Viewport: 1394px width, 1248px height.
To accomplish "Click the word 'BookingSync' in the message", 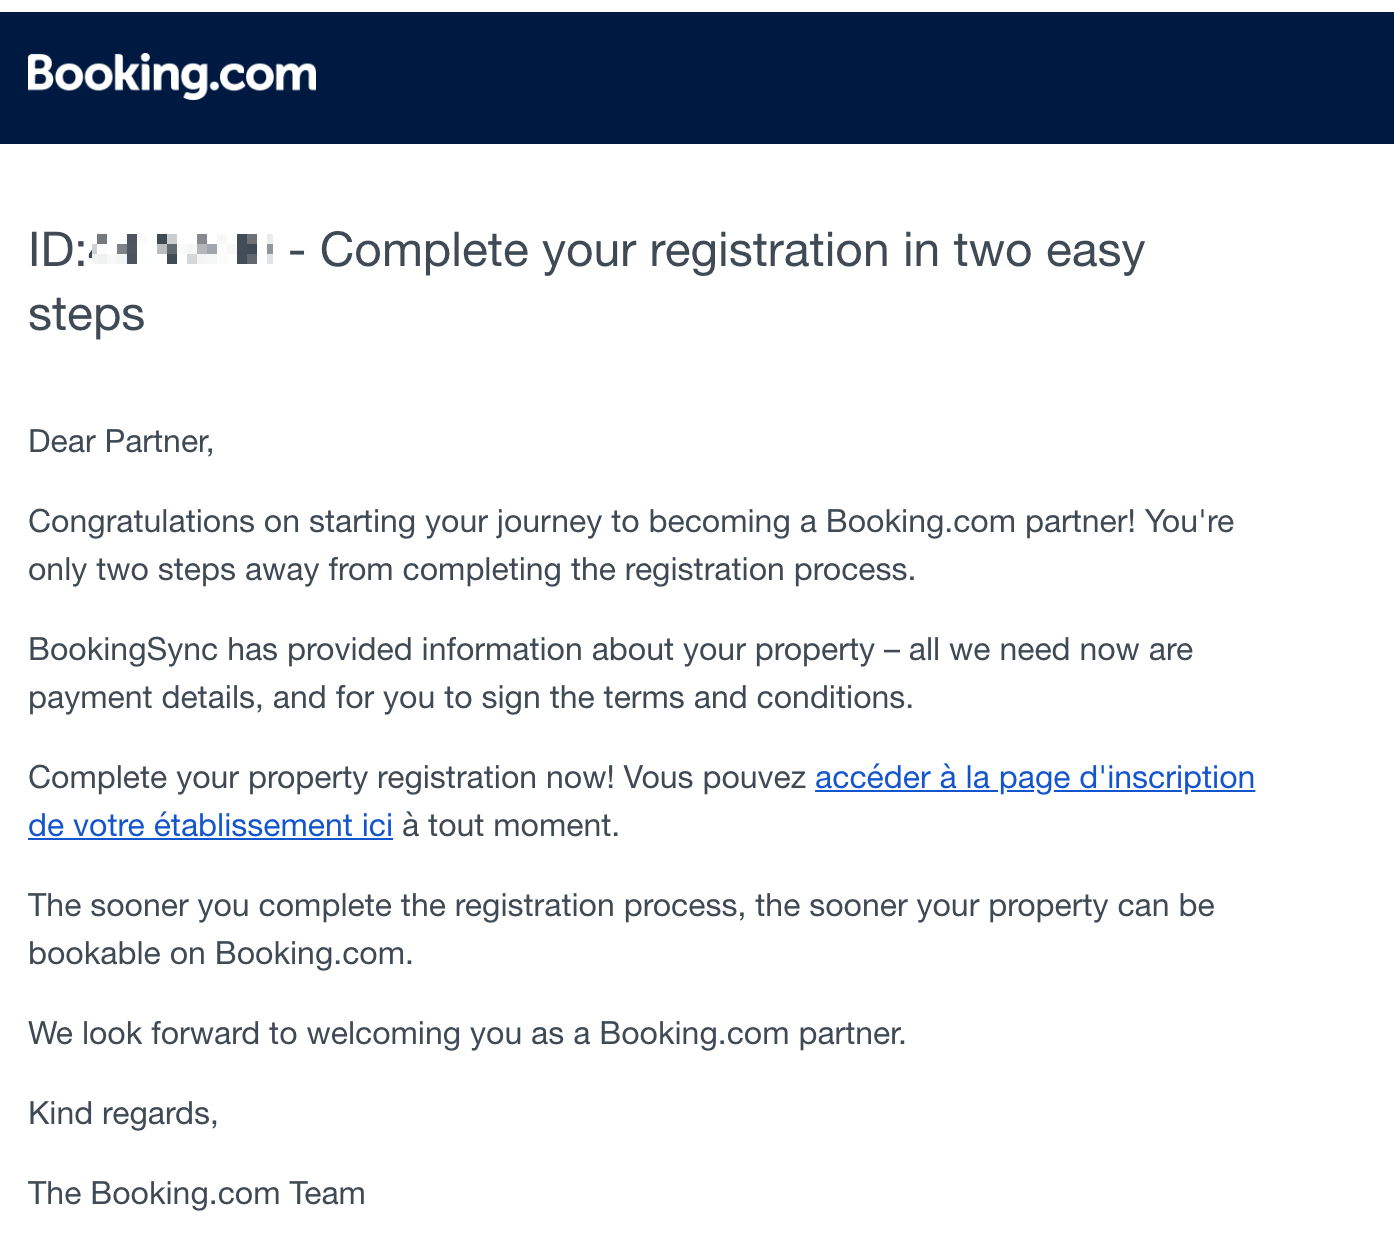I will coord(123,650).
